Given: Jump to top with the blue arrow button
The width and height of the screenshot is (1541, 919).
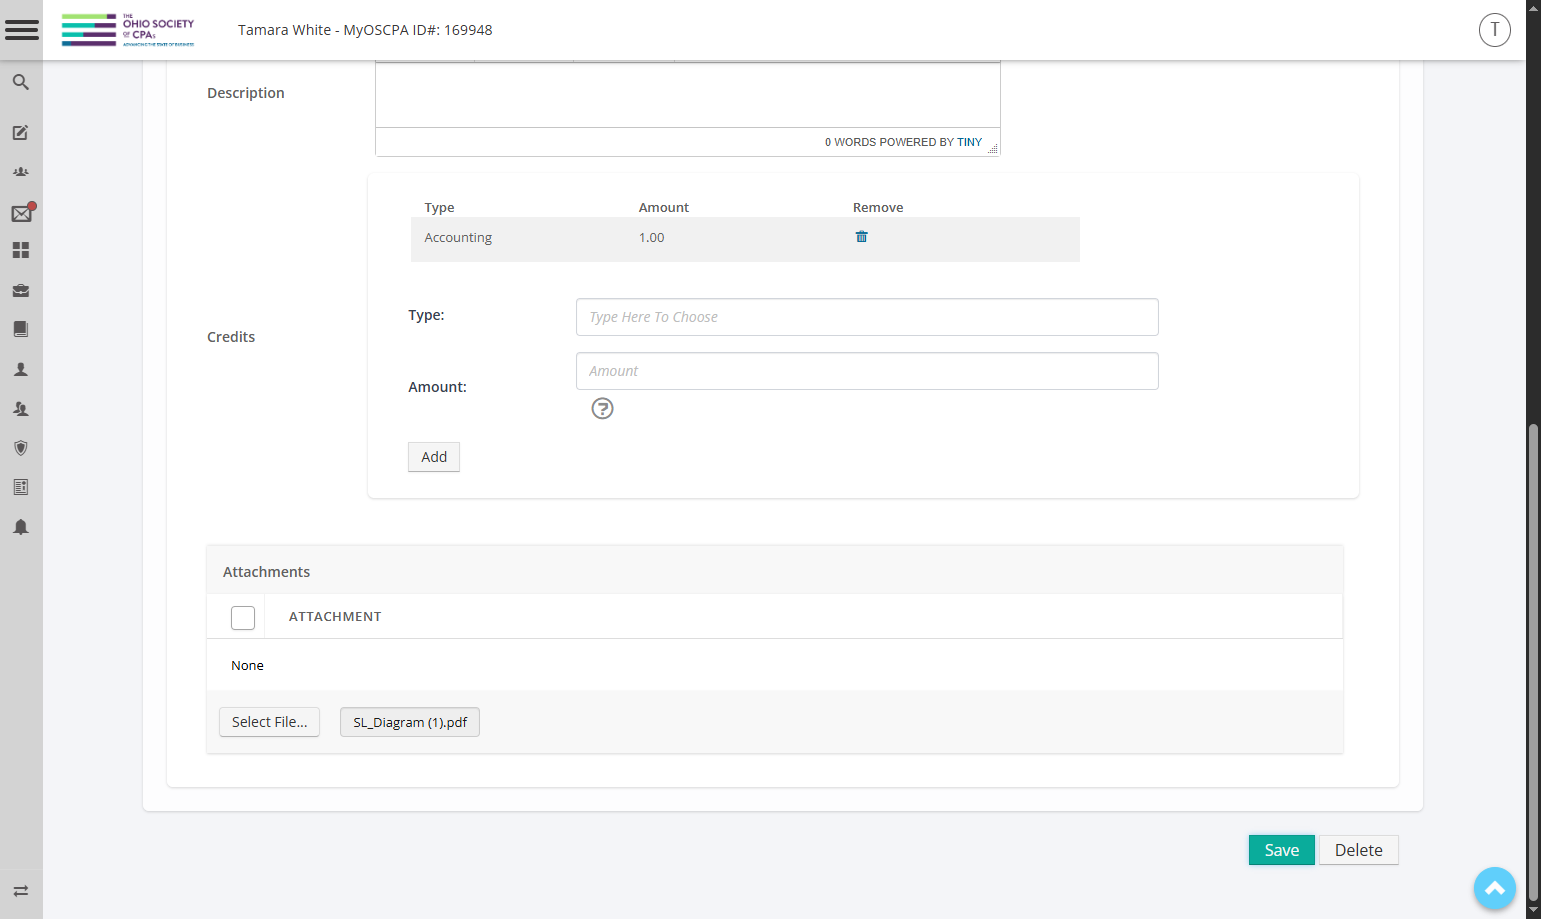Looking at the screenshot, I should [1495, 888].
